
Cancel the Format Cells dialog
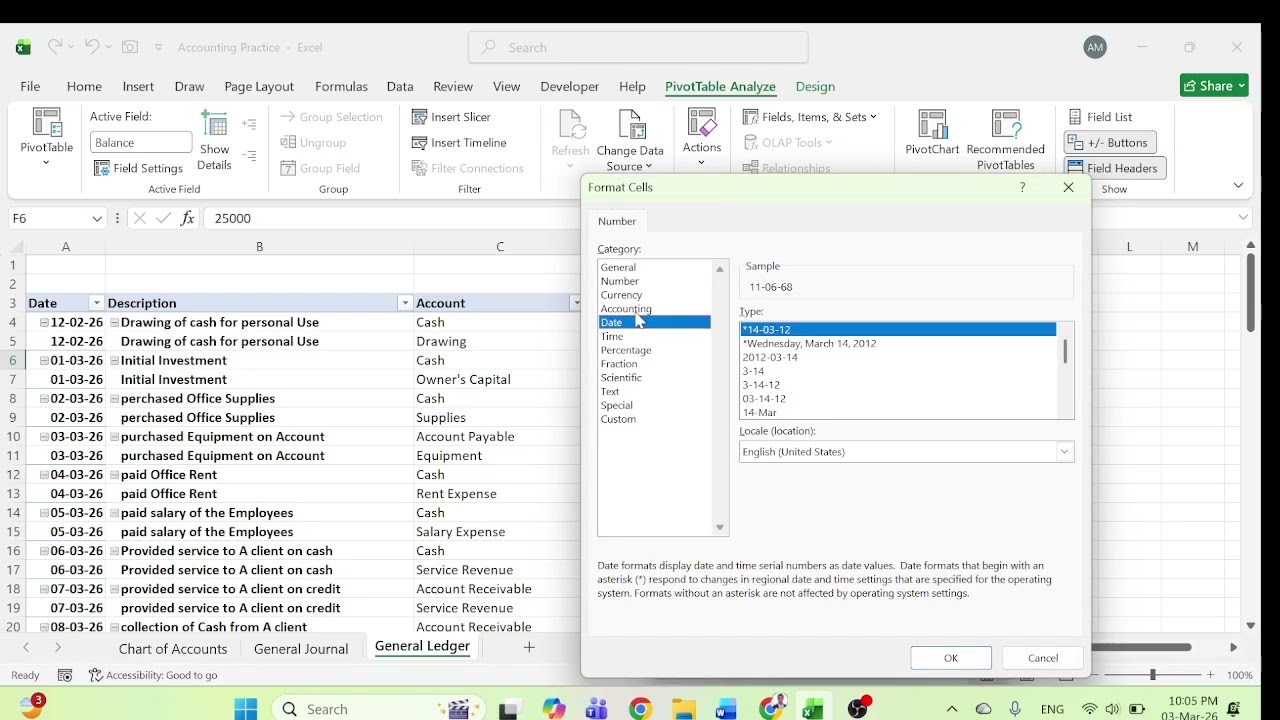click(x=1043, y=658)
